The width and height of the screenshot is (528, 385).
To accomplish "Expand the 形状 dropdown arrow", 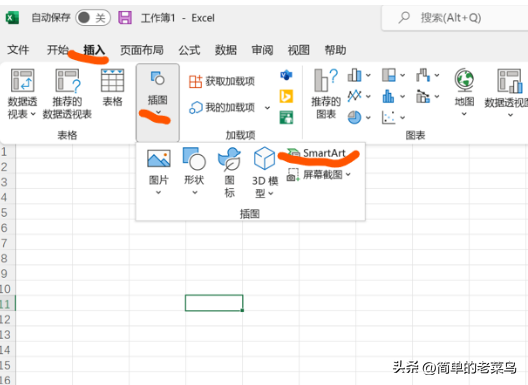I will pos(195,193).
